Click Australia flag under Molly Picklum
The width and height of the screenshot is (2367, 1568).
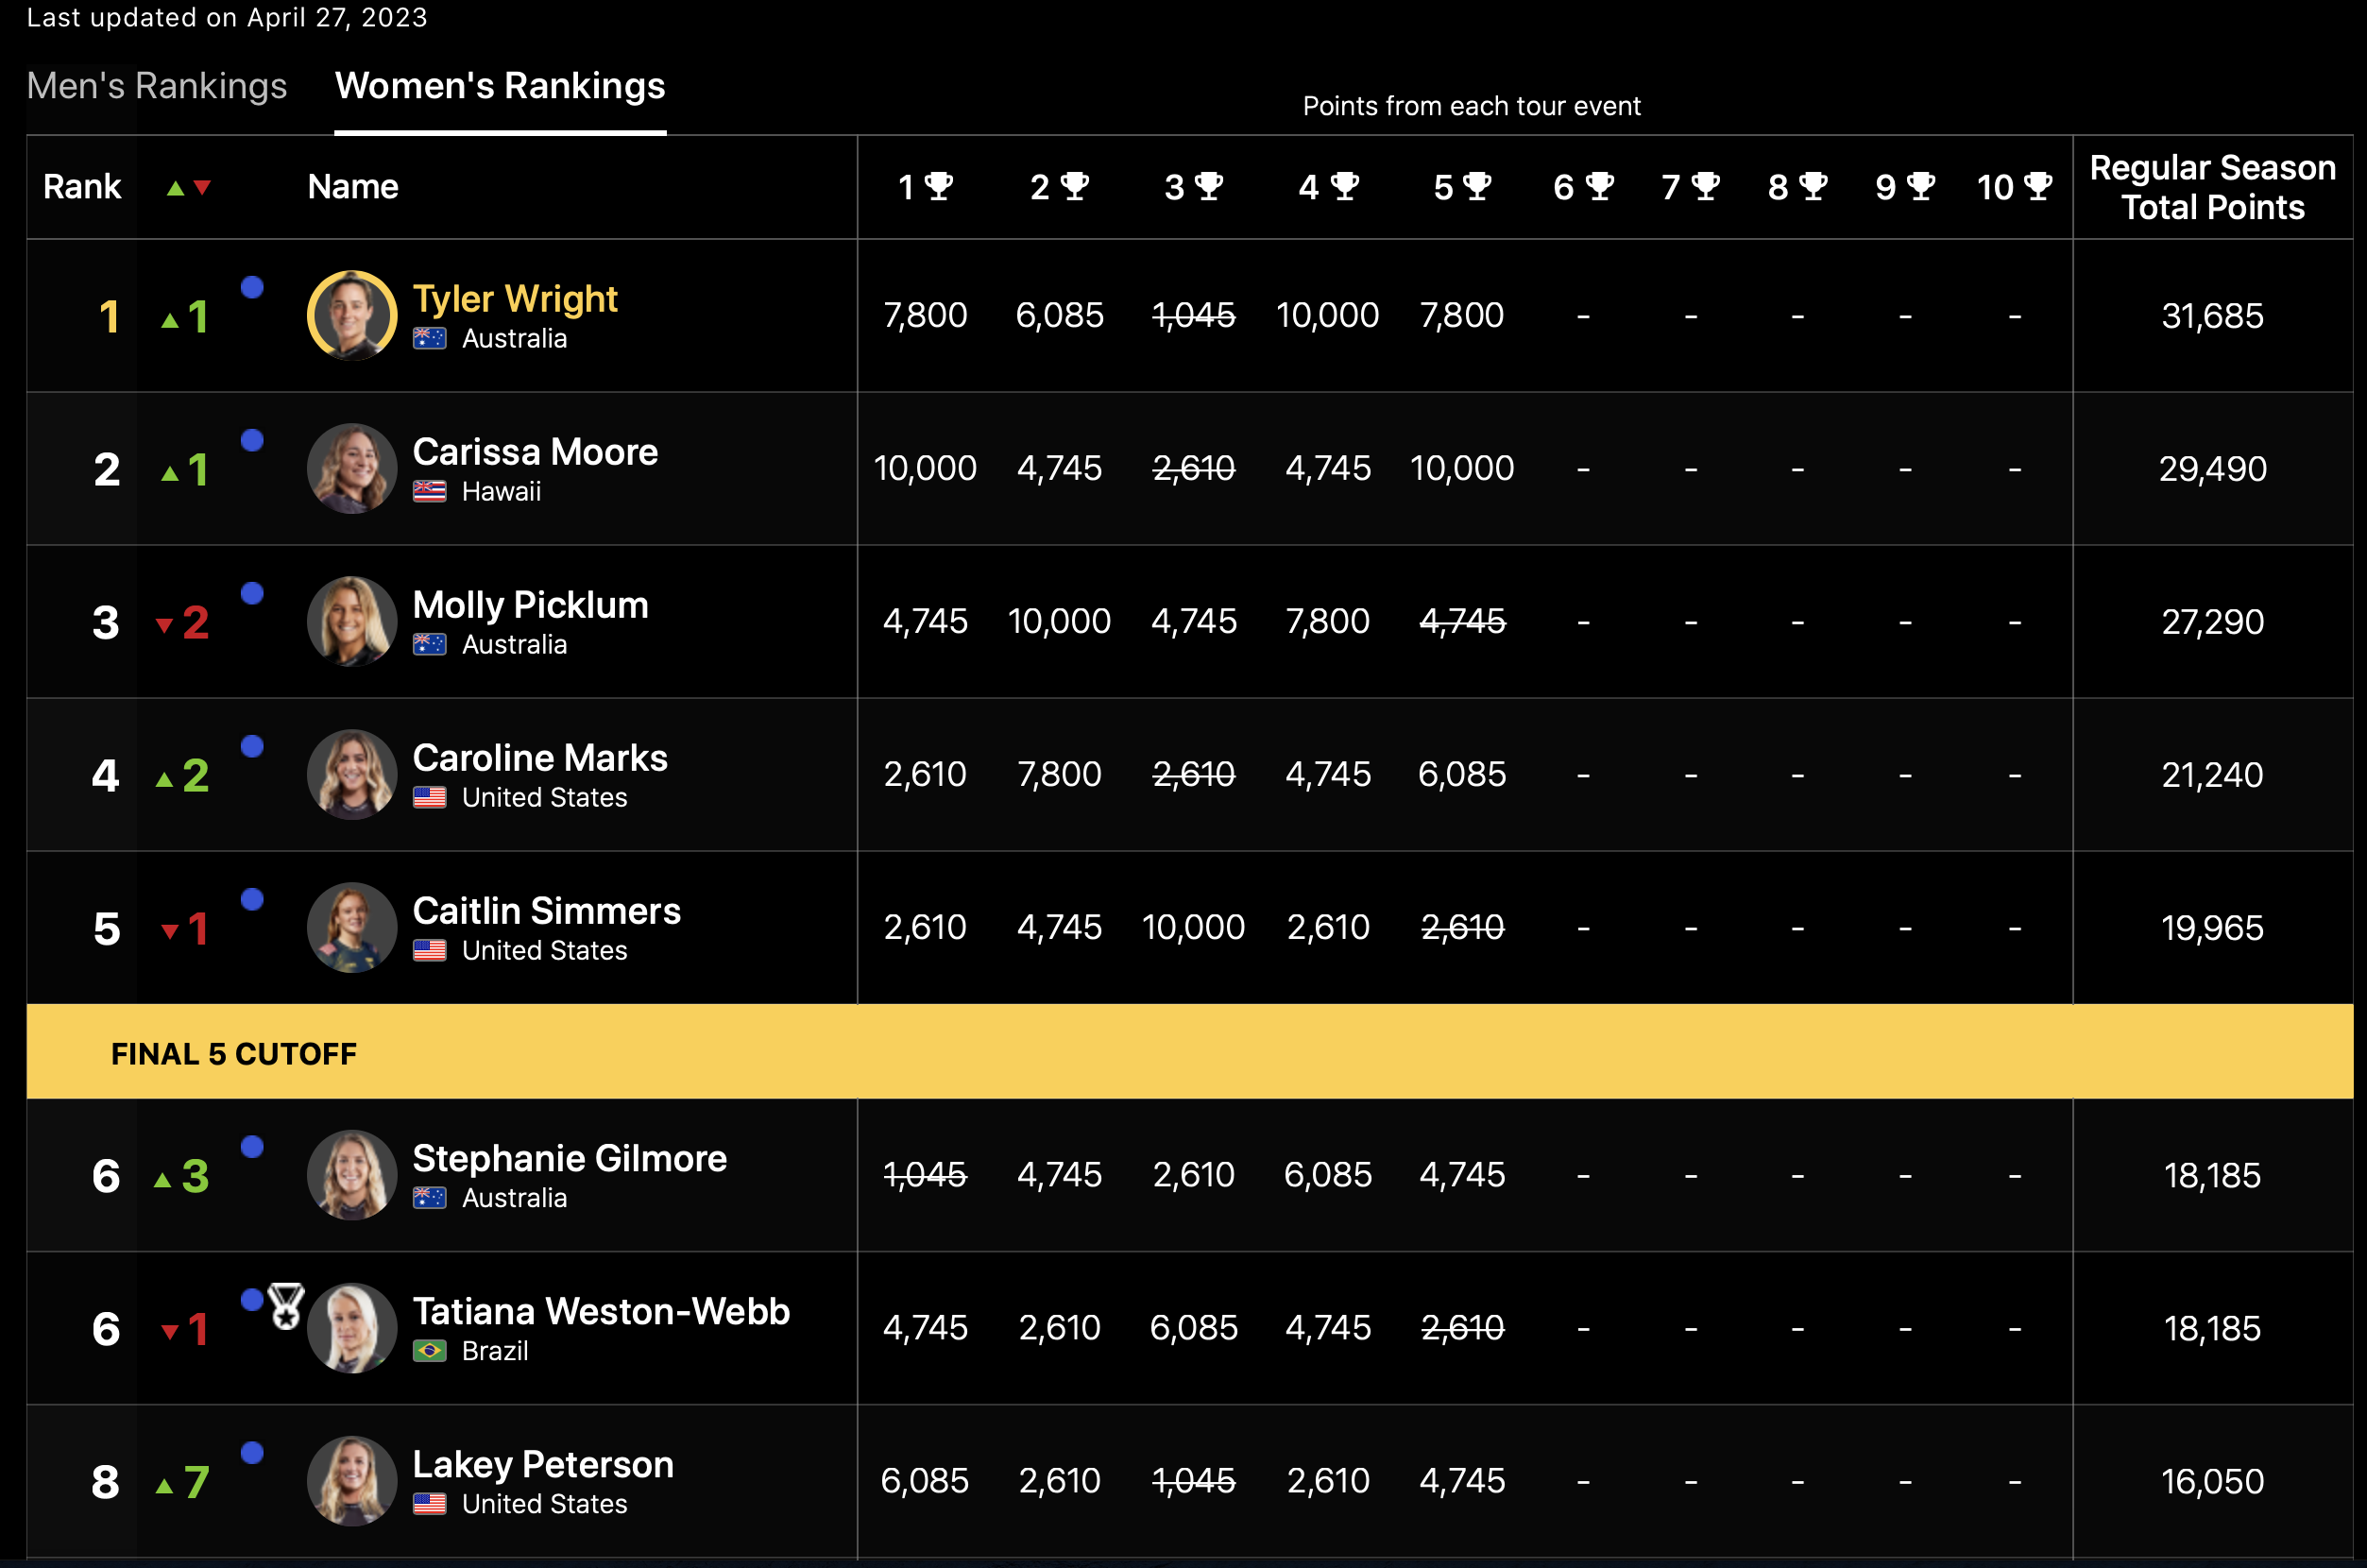pos(429,644)
